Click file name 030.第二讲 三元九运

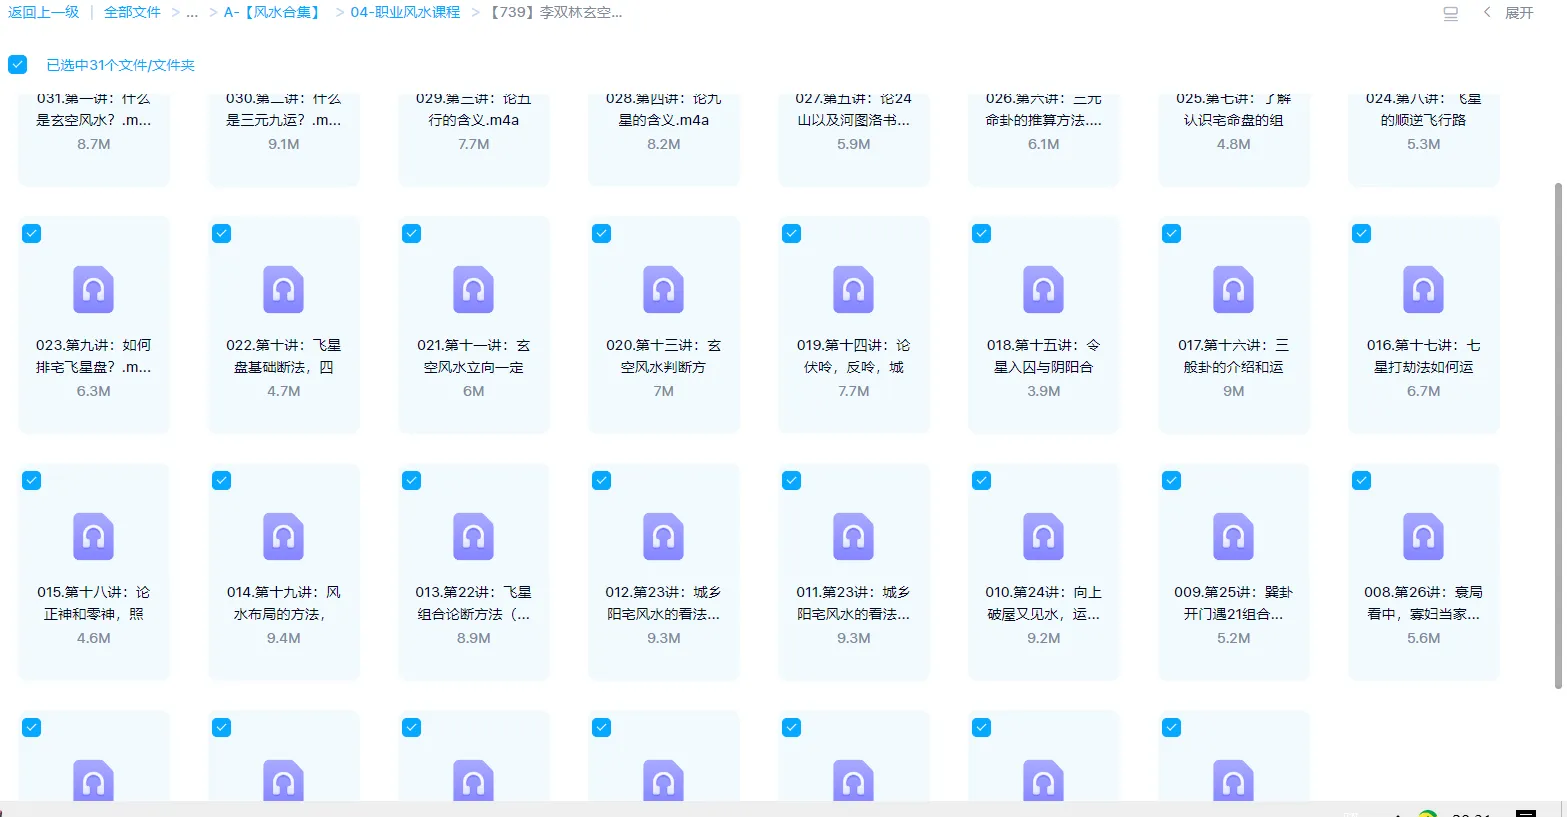pyautogui.click(x=284, y=109)
